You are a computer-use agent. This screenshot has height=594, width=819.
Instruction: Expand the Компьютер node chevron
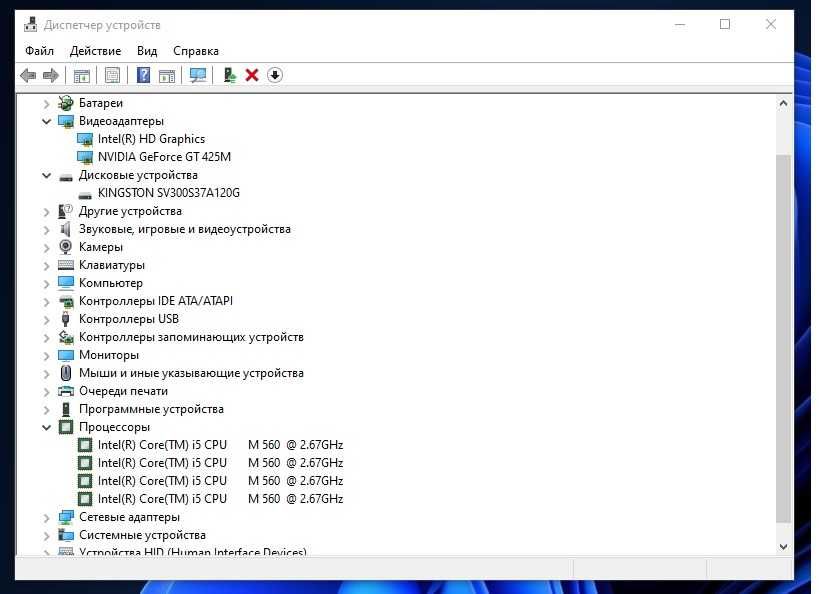(x=46, y=284)
